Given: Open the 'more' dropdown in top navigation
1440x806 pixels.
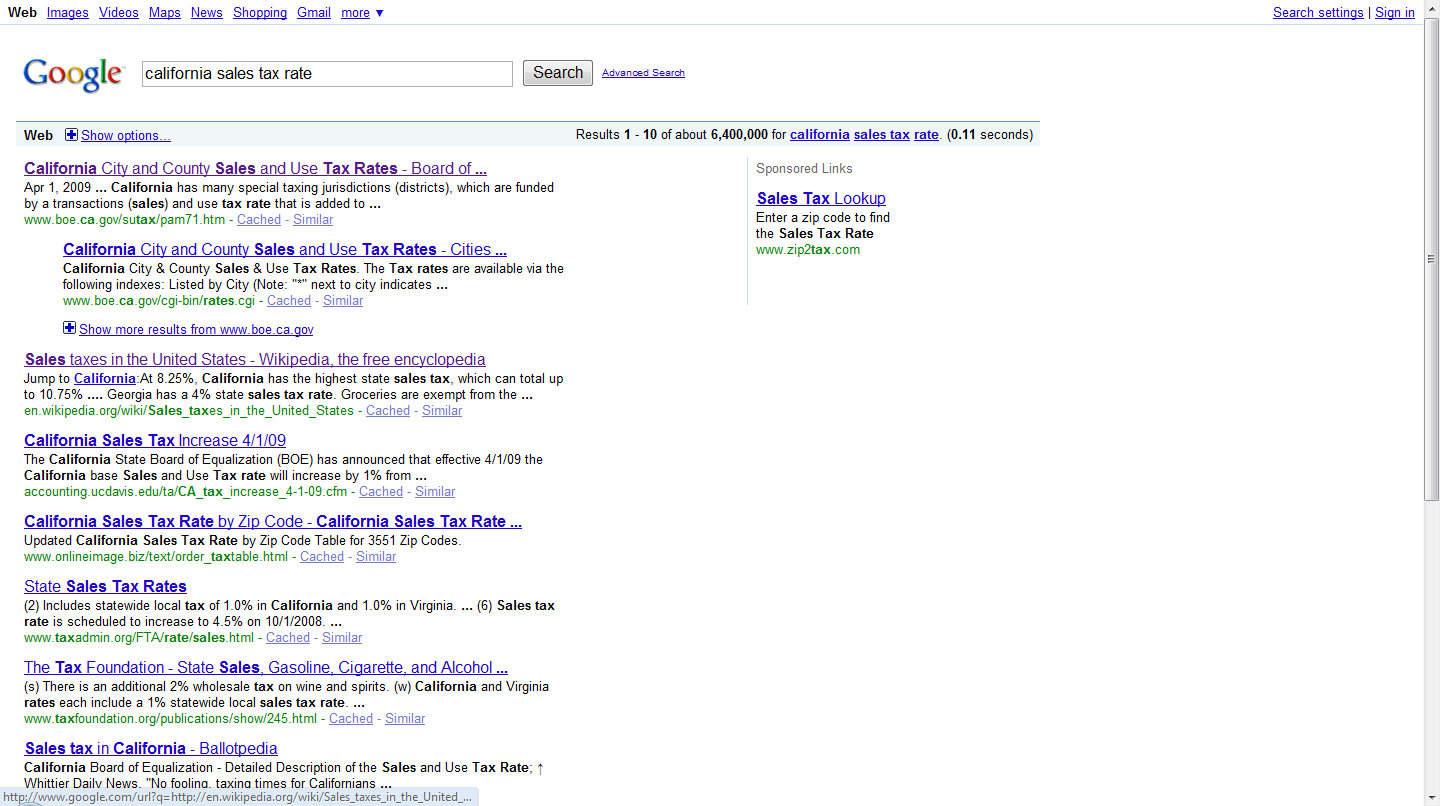Looking at the screenshot, I should pos(362,13).
